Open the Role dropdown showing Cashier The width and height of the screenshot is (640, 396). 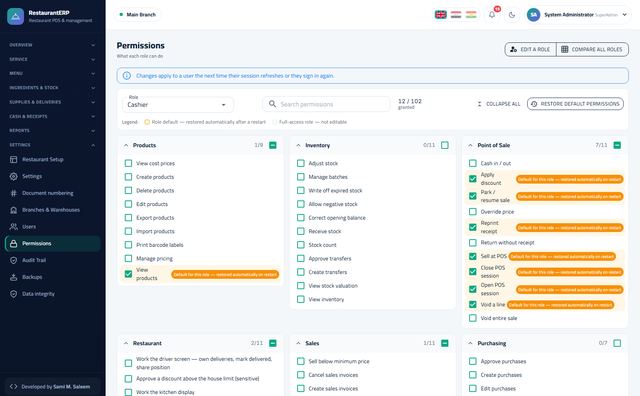[178, 105]
